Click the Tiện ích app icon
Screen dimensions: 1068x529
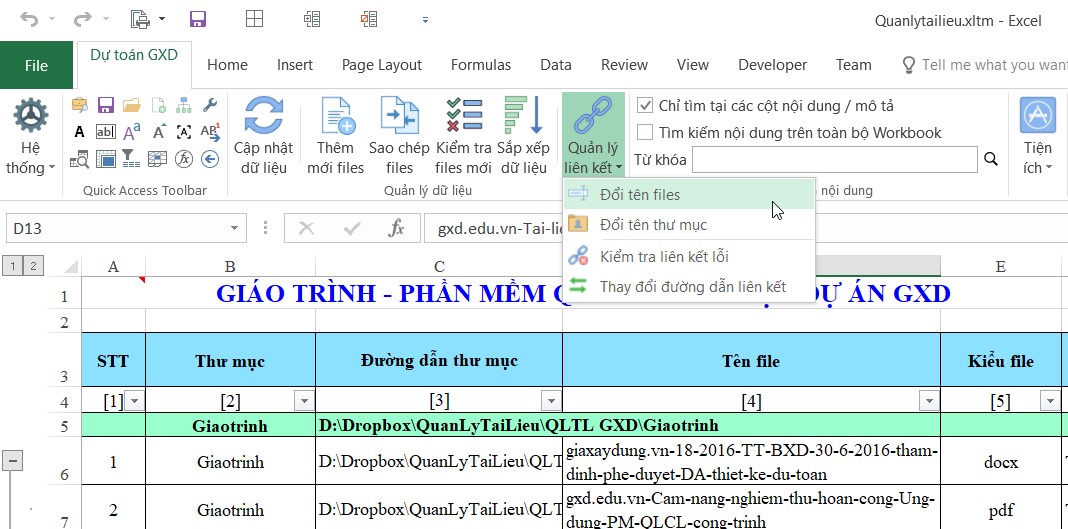1037,115
